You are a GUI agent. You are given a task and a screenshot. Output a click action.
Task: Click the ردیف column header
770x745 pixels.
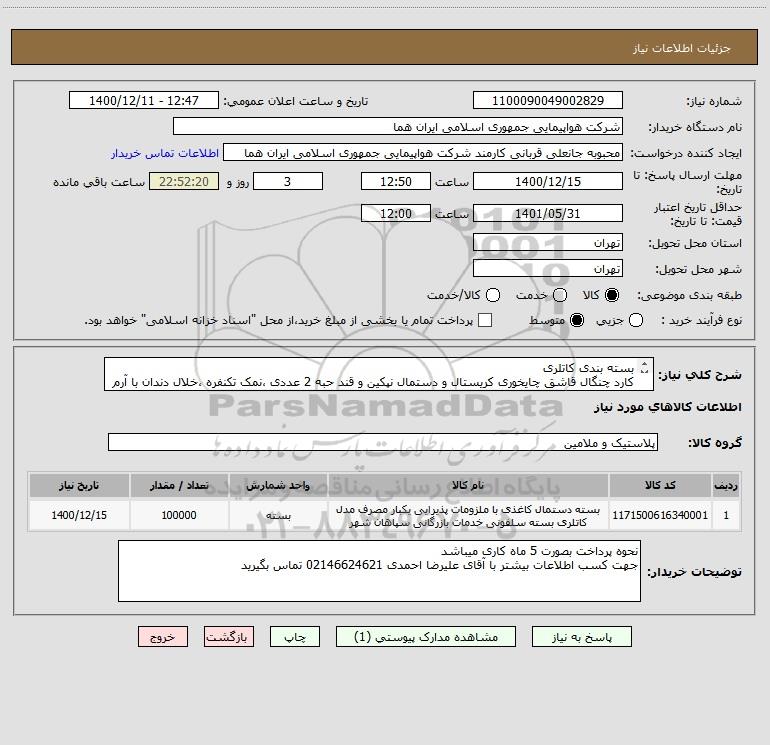pyautogui.click(x=726, y=486)
